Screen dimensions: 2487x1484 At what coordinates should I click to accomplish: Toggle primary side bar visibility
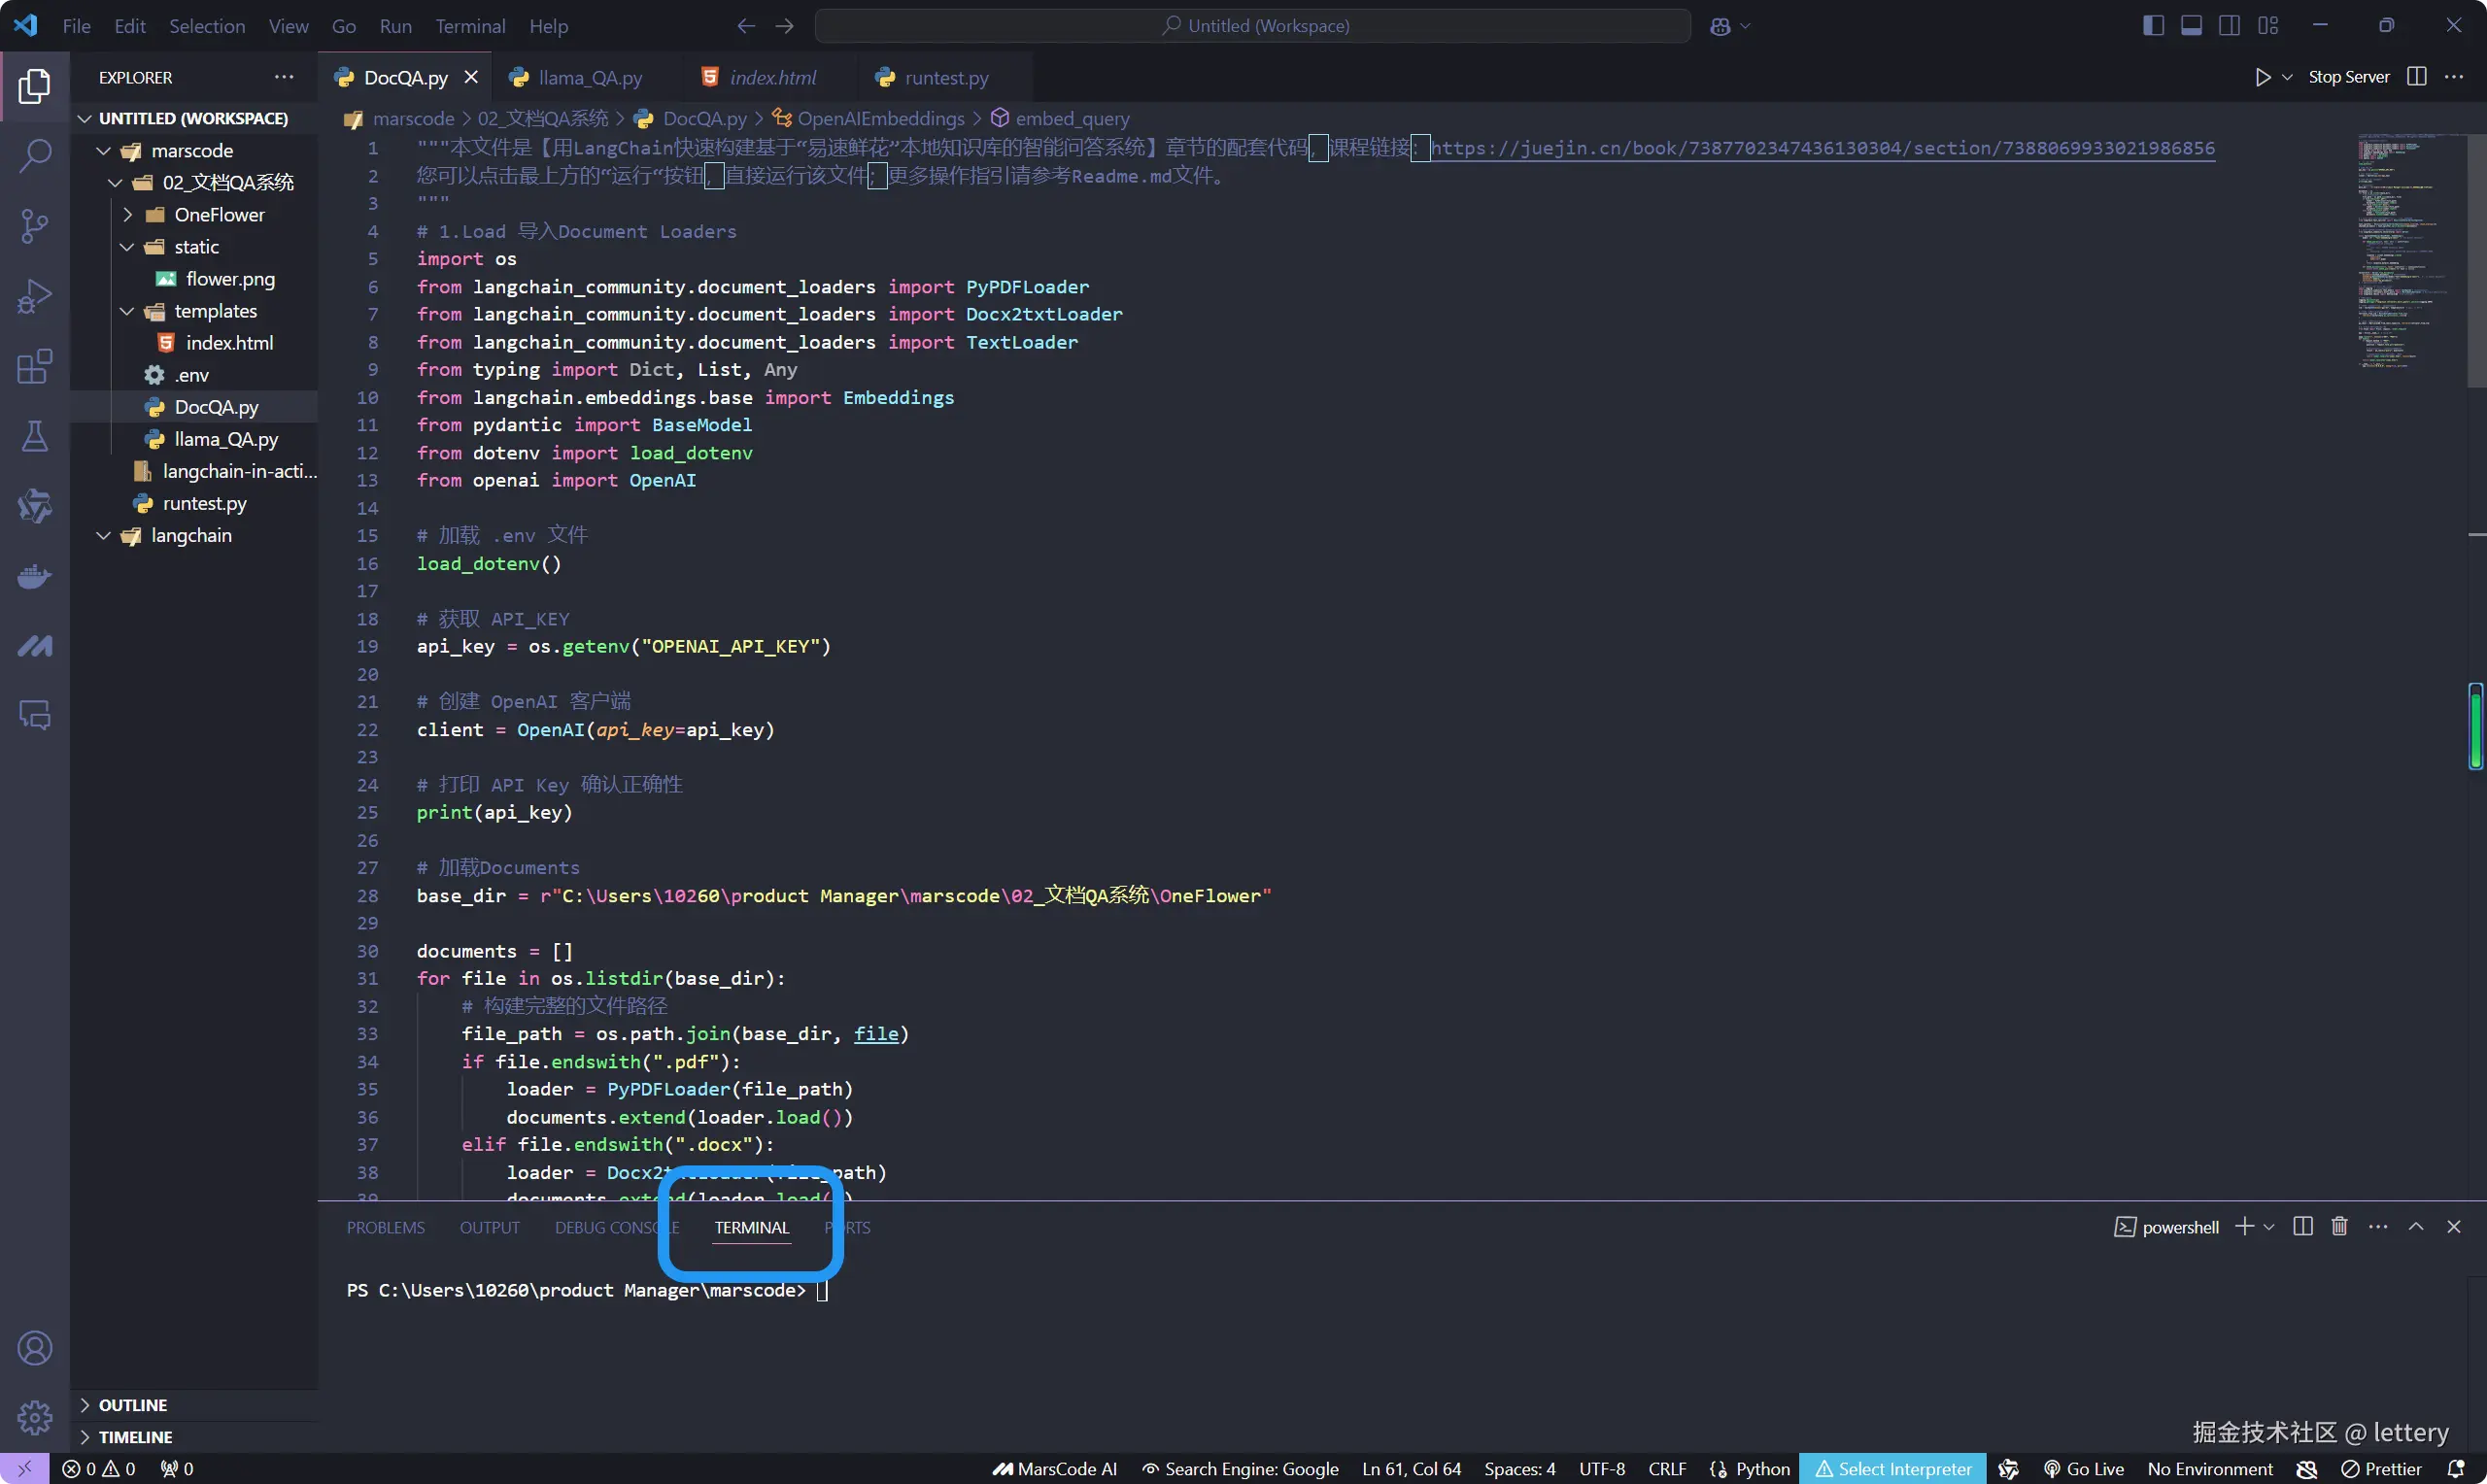(2153, 26)
